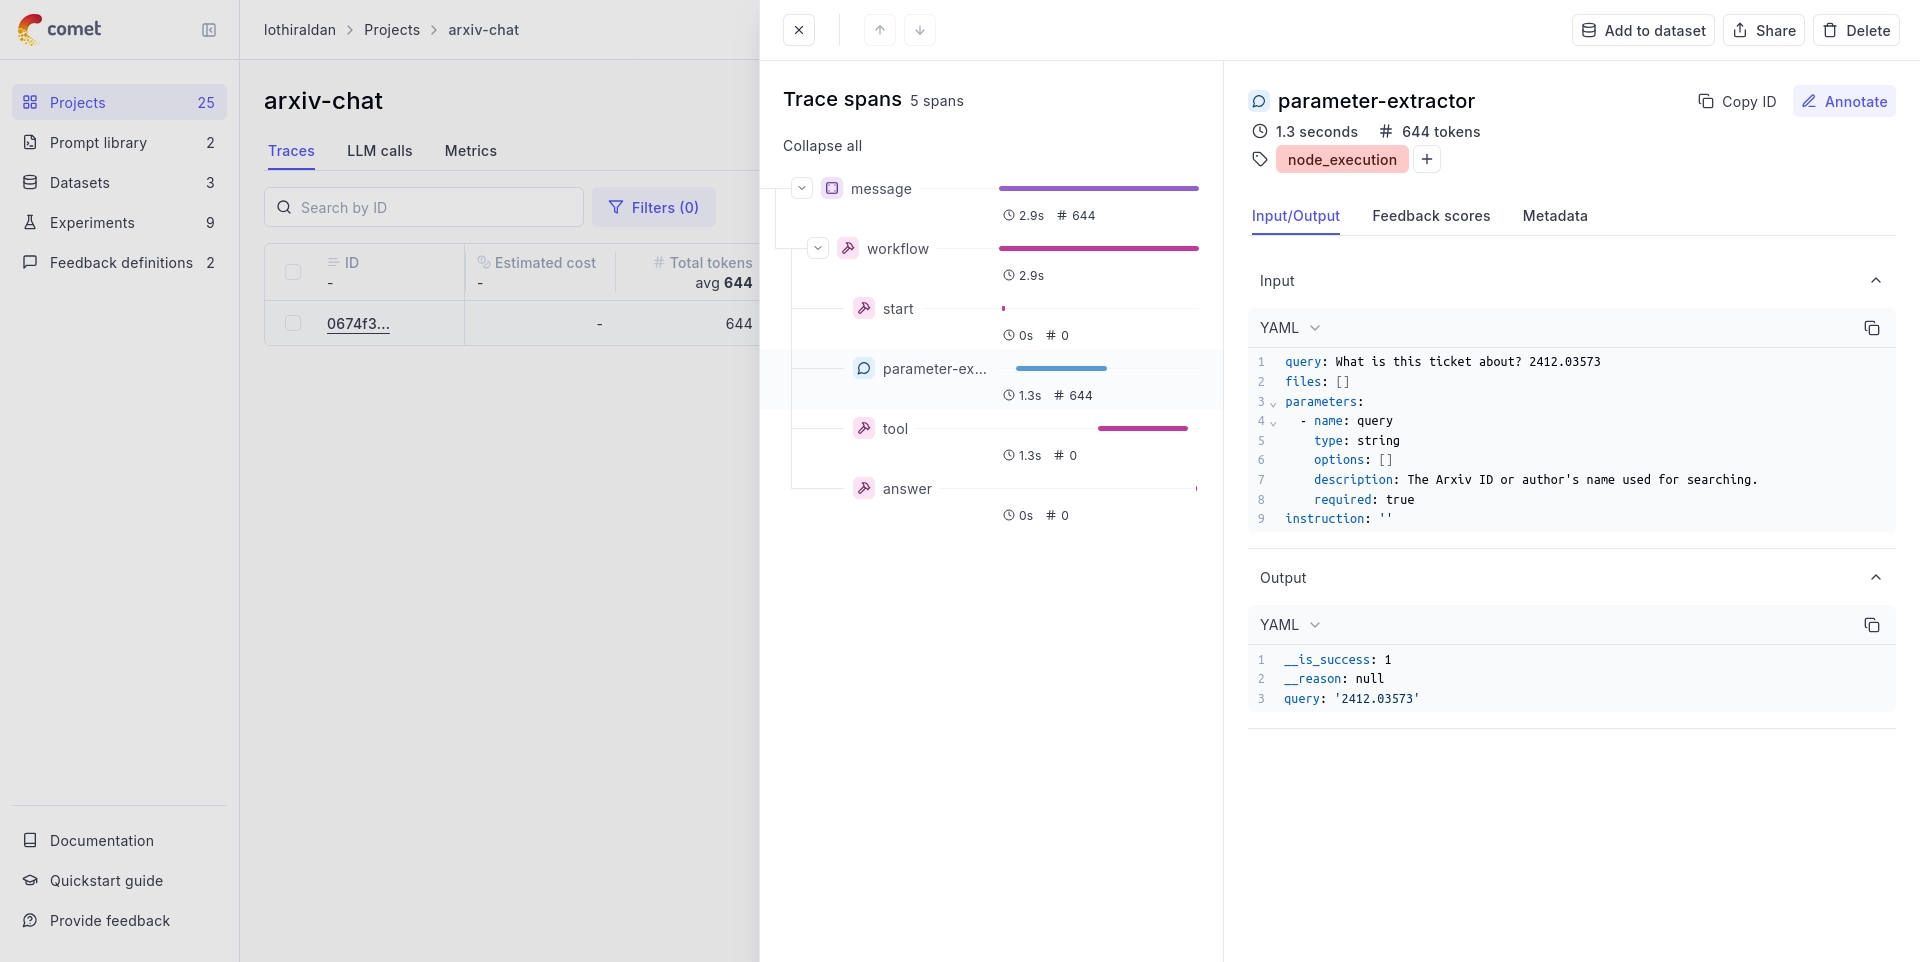
Task: Collapse the workflow span node
Action: pyautogui.click(x=818, y=248)
